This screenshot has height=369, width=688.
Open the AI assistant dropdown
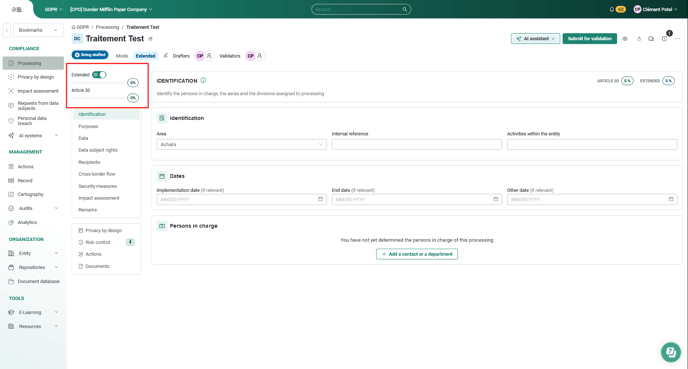click(x=535, y=39)
